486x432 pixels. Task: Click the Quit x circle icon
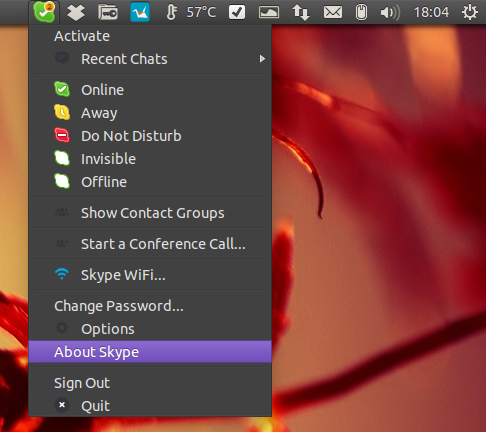click(x=62, y=405)
